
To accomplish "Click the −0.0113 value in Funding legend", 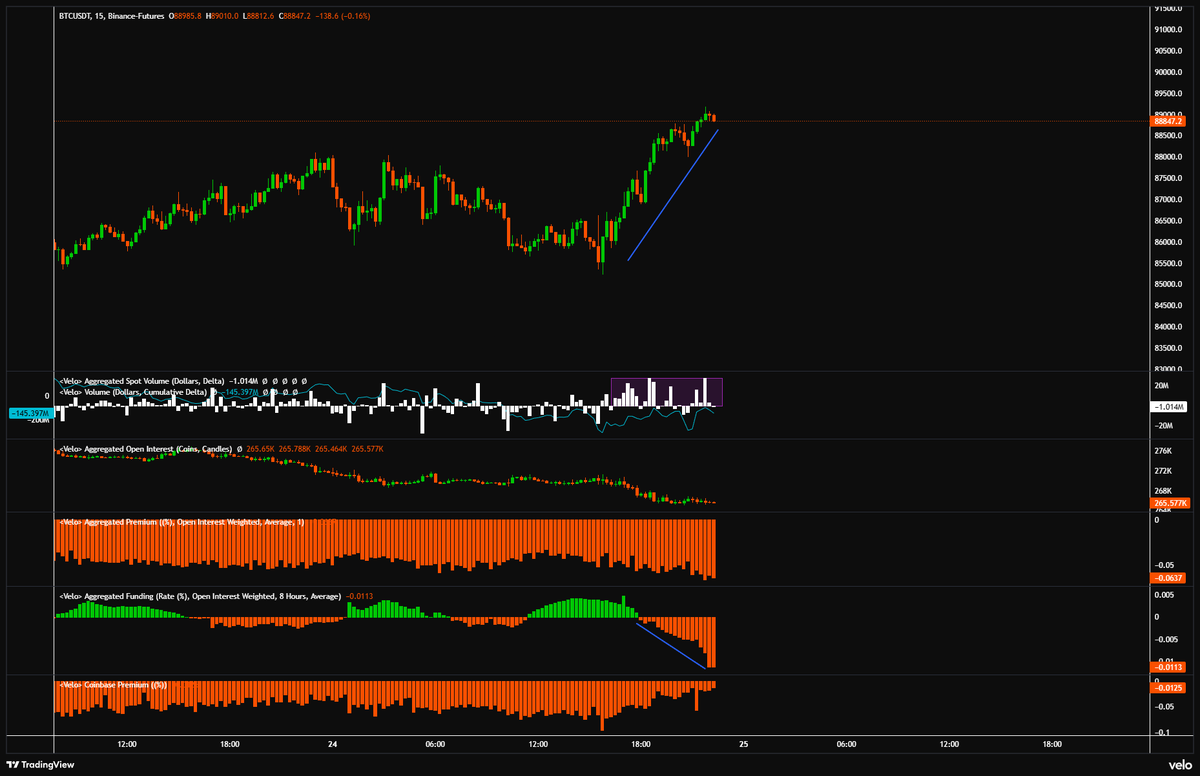I will click(x=360, y=596).
